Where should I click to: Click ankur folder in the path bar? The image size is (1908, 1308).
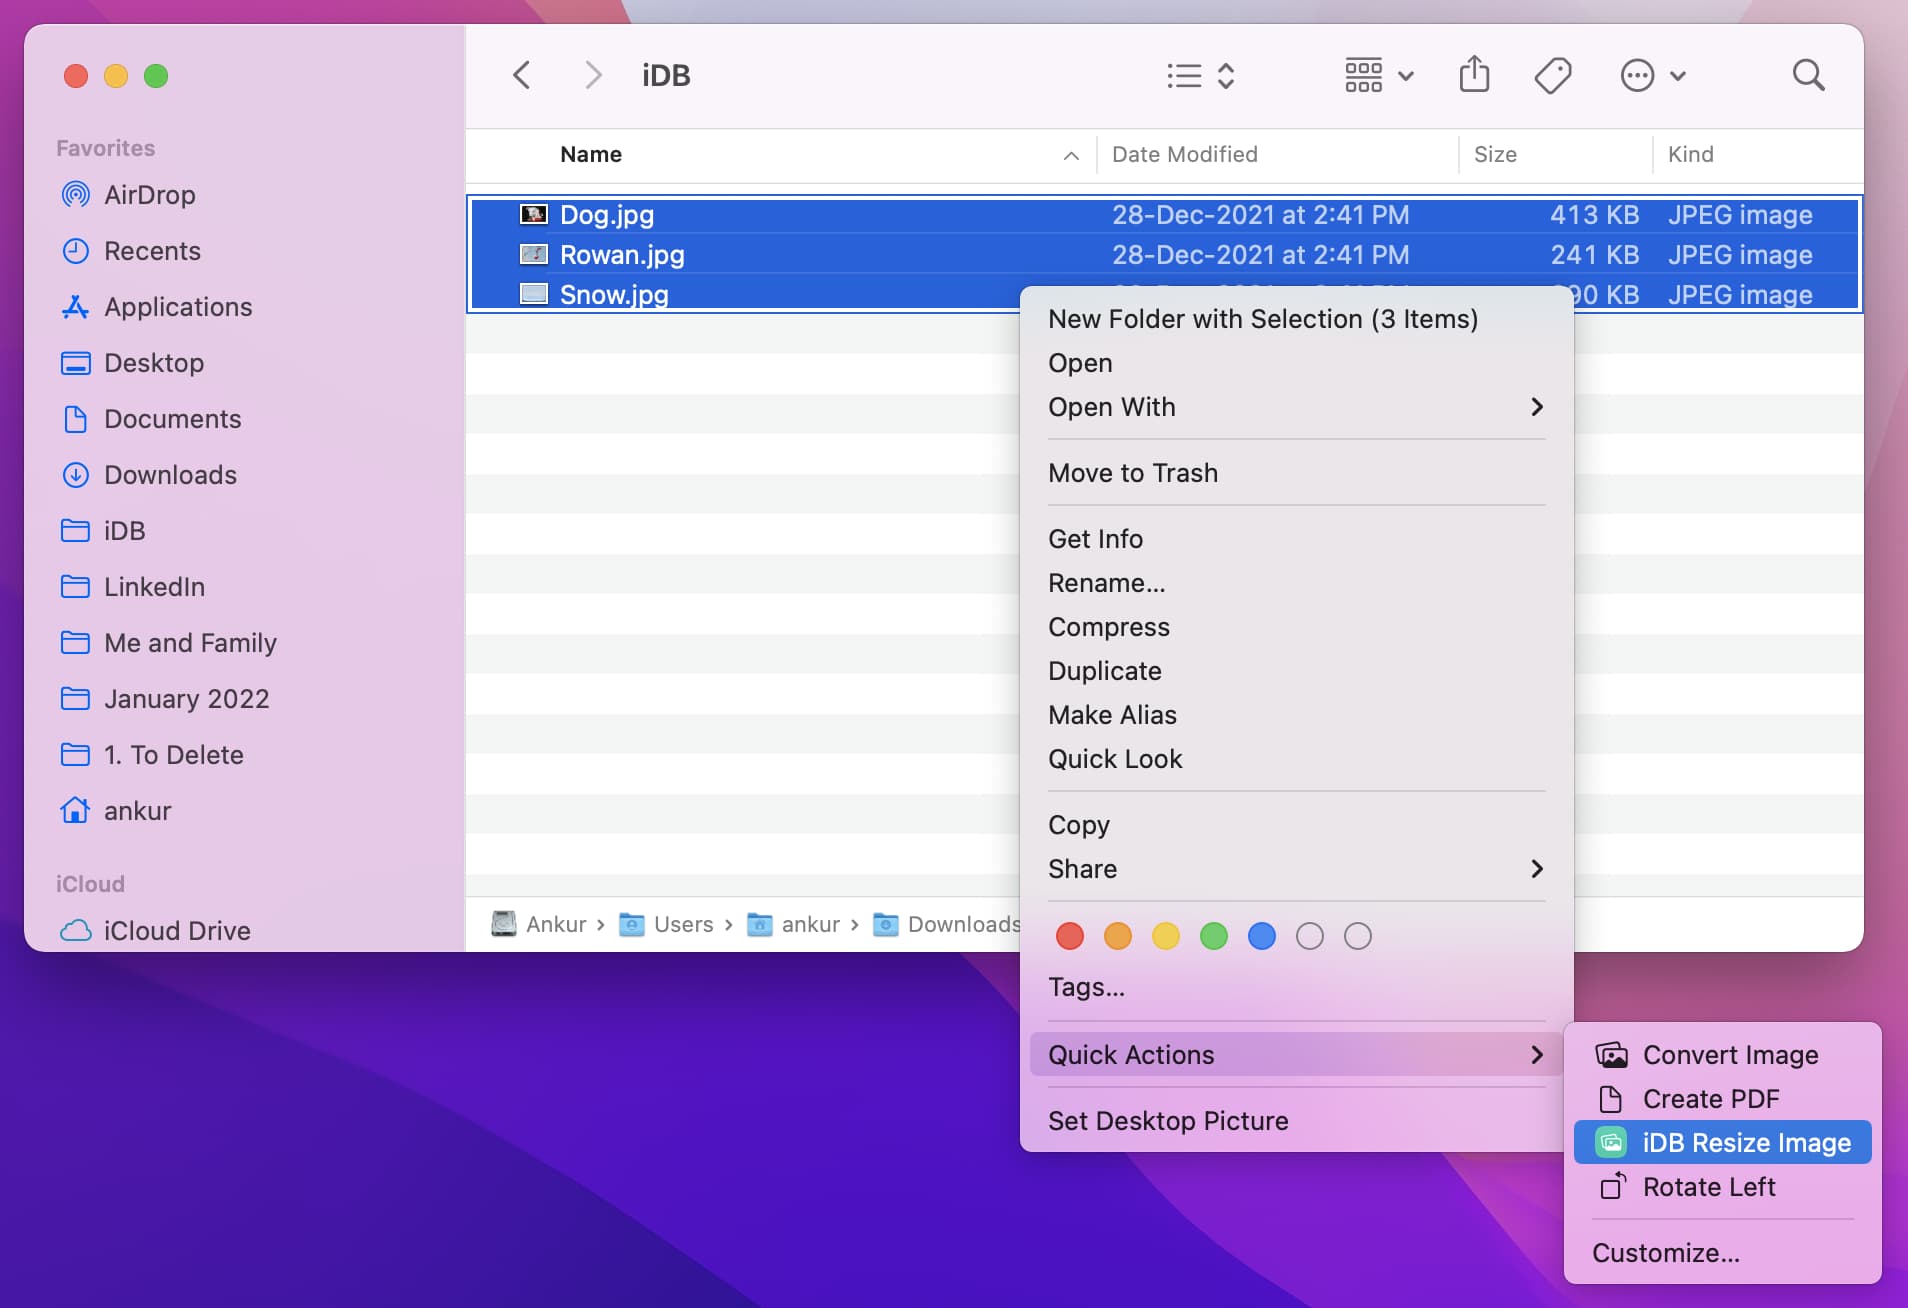pos(794,924)
